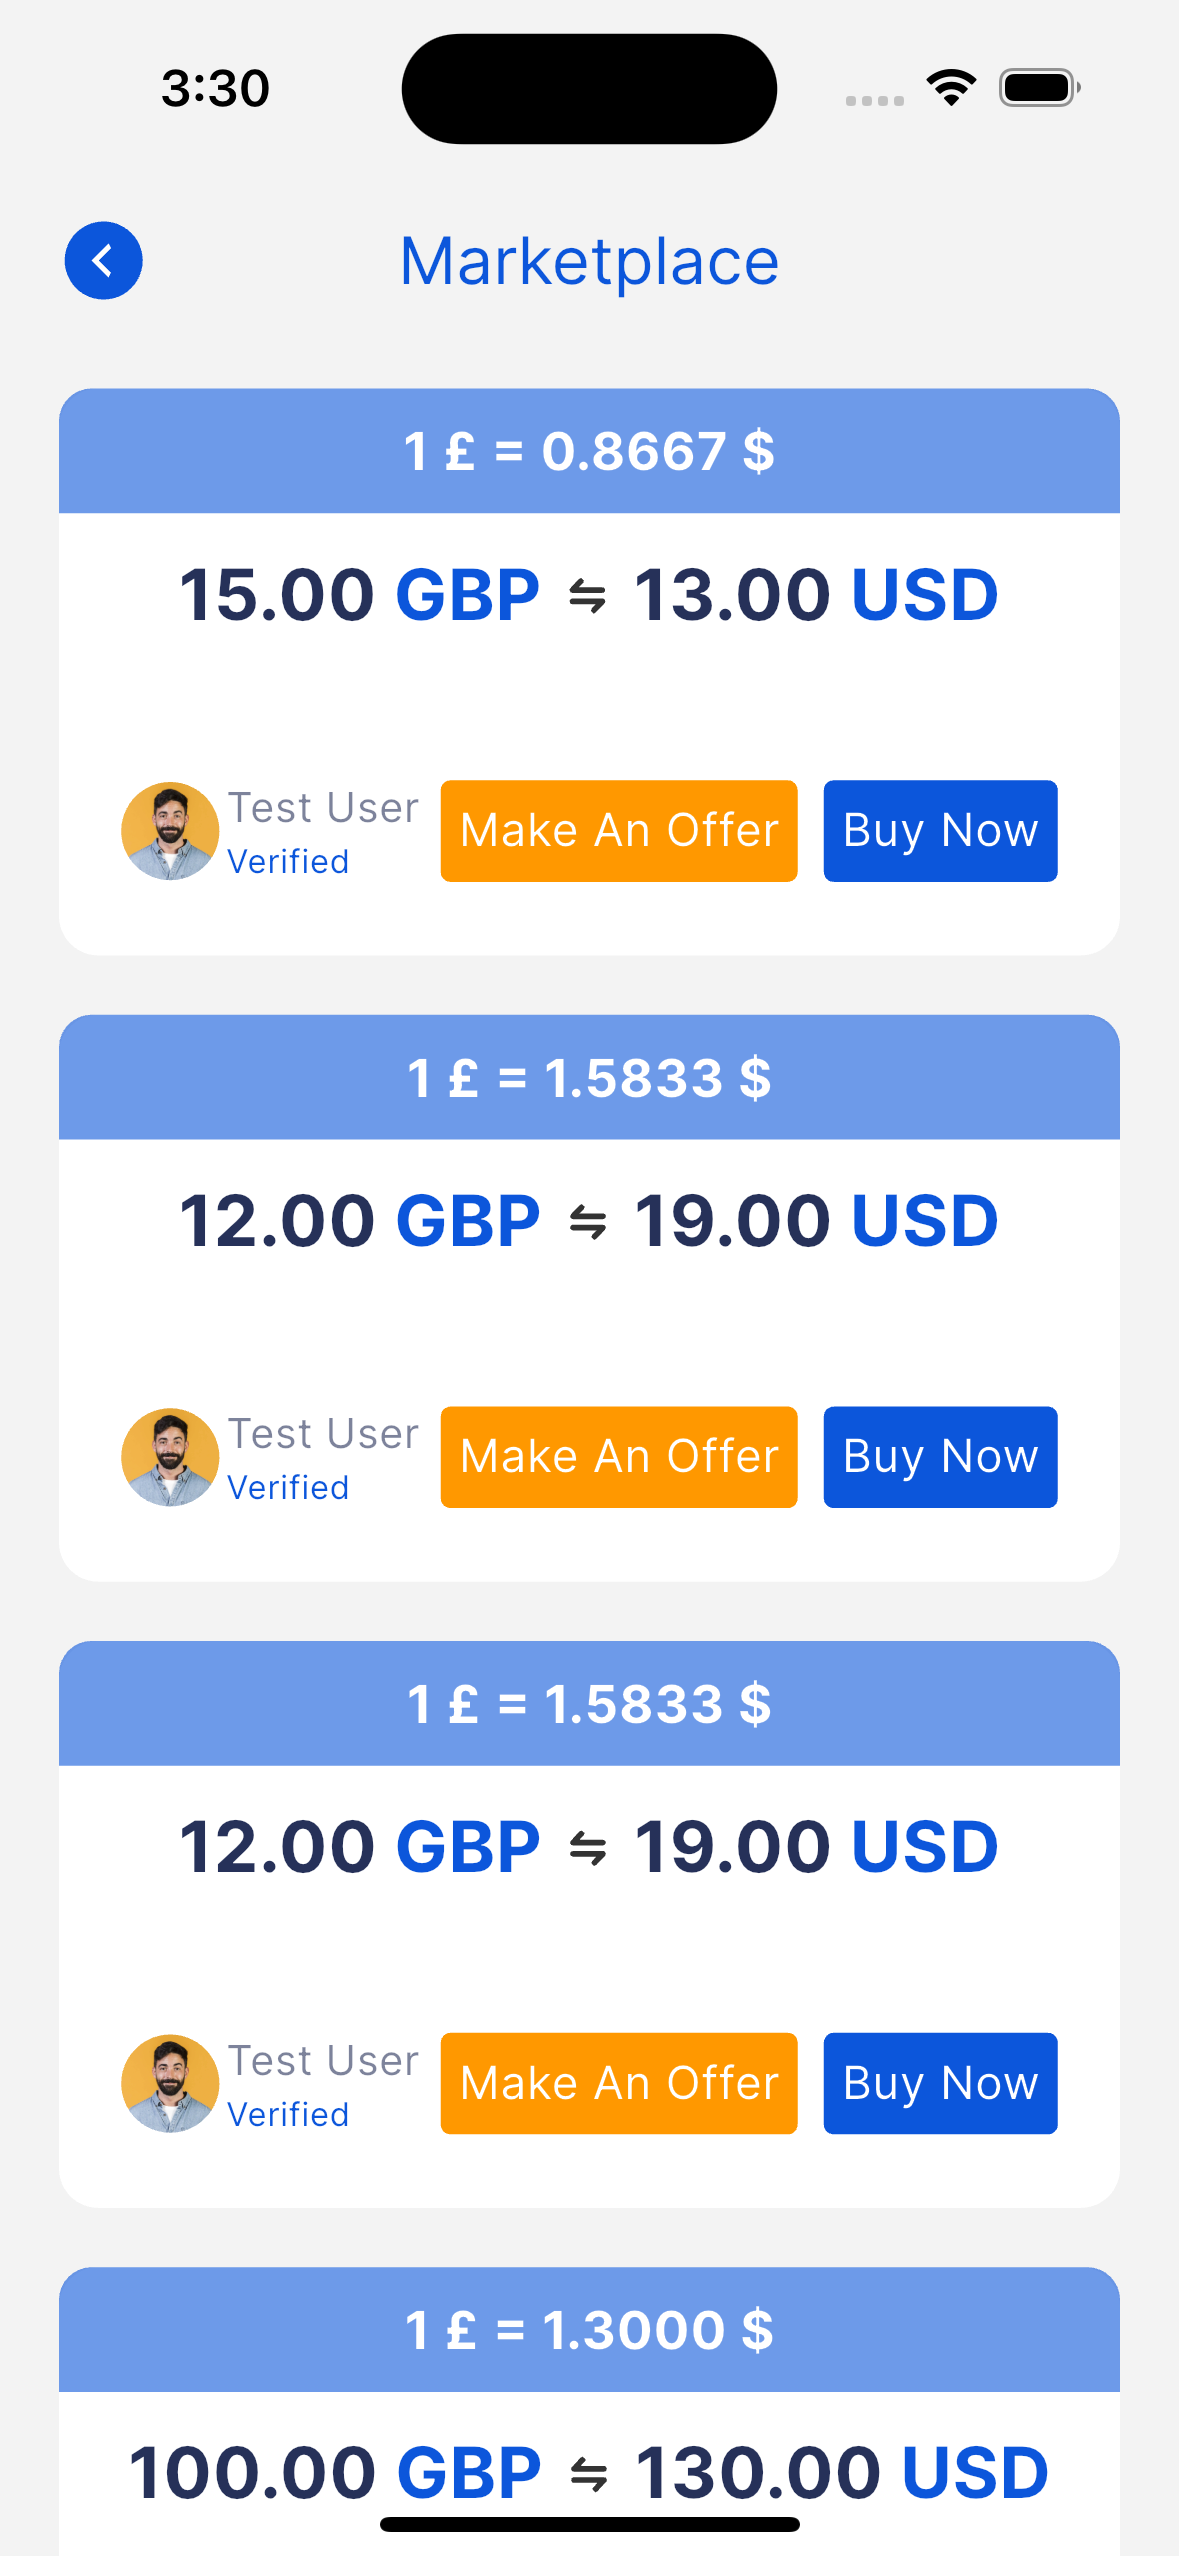Select the 1 £ = 0.8667 $ rate header
This screenshot has width=1179, height=2556.
tap(589, 451)
